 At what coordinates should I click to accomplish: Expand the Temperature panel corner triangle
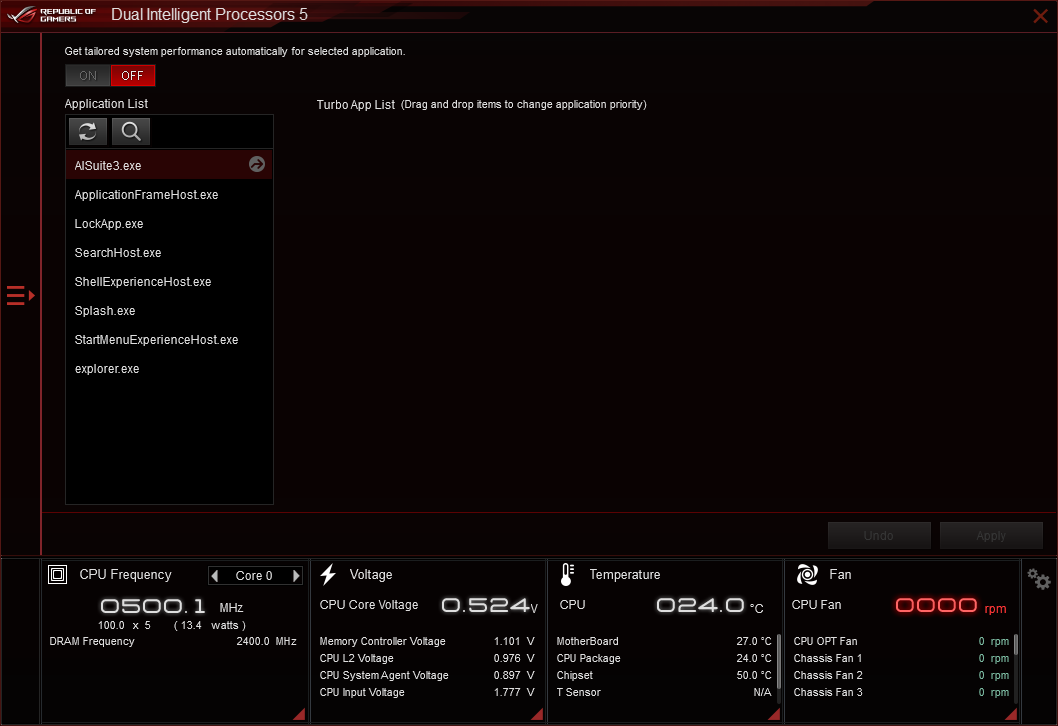773,713
